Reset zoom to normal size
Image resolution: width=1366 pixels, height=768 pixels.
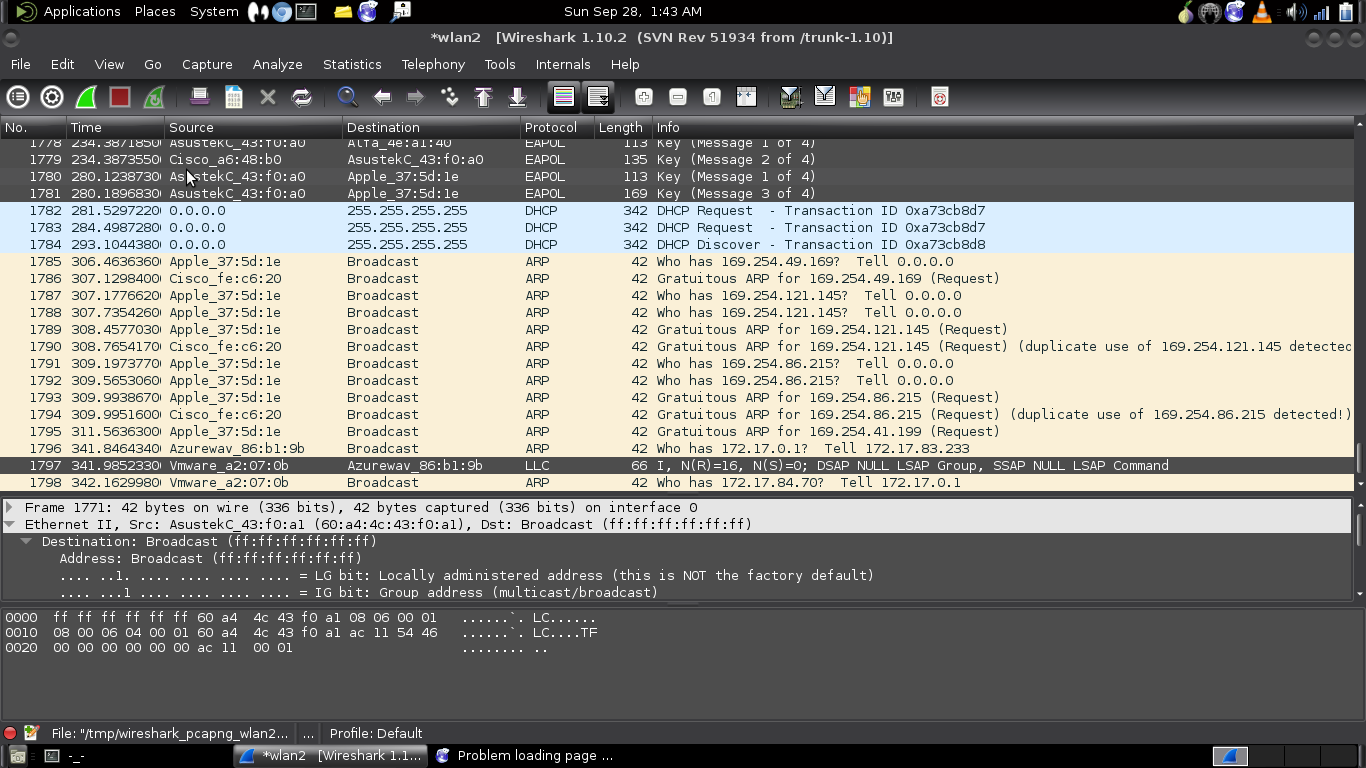click(712, 97)
